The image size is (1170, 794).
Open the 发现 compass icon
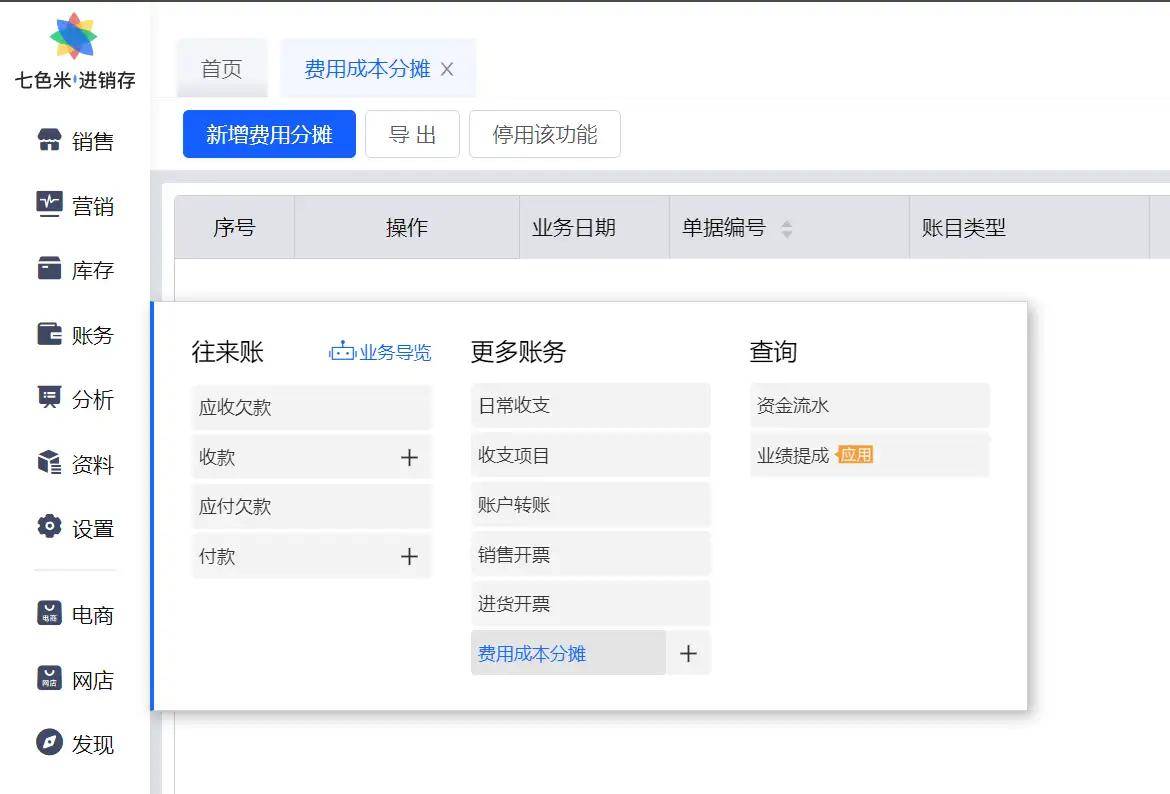[x=49, y=743]
